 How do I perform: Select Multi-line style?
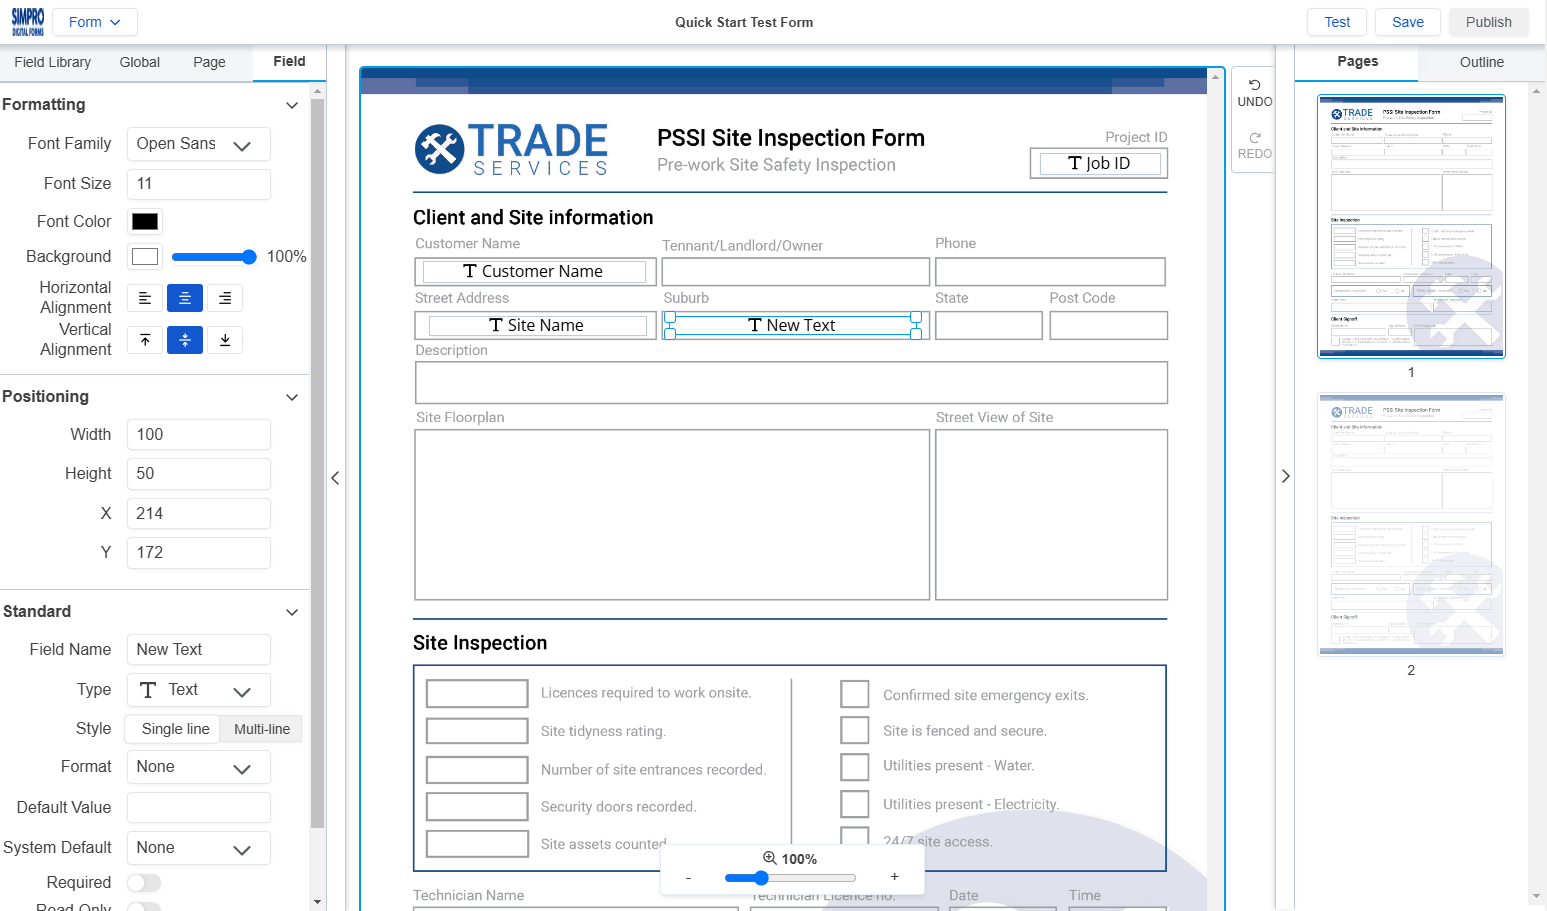click(262, 729)
